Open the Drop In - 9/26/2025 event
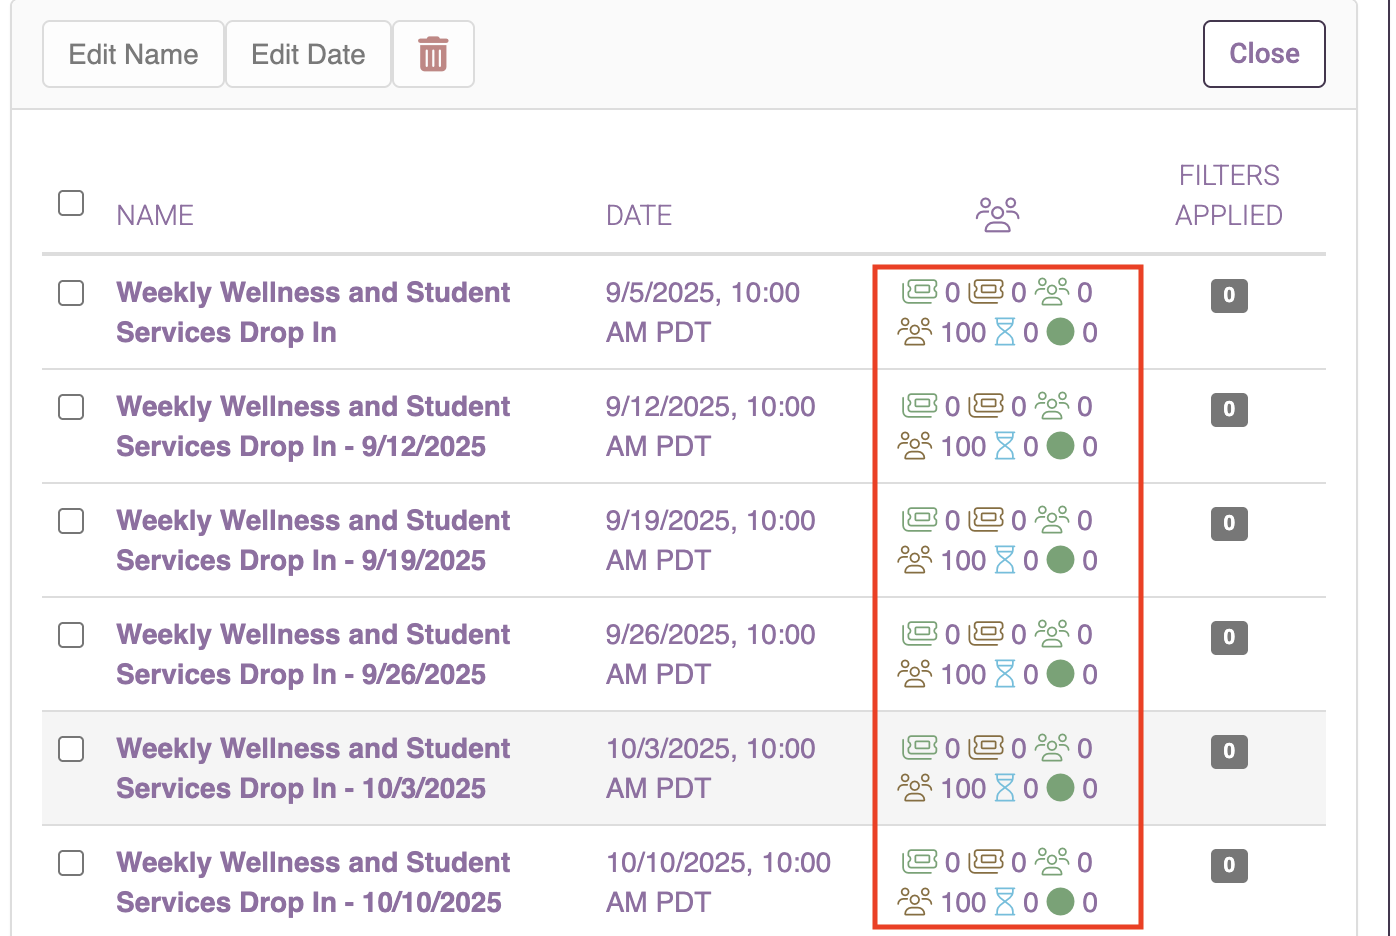The width and height of the screenshot is (1396, 936). (x=313, y=654)
